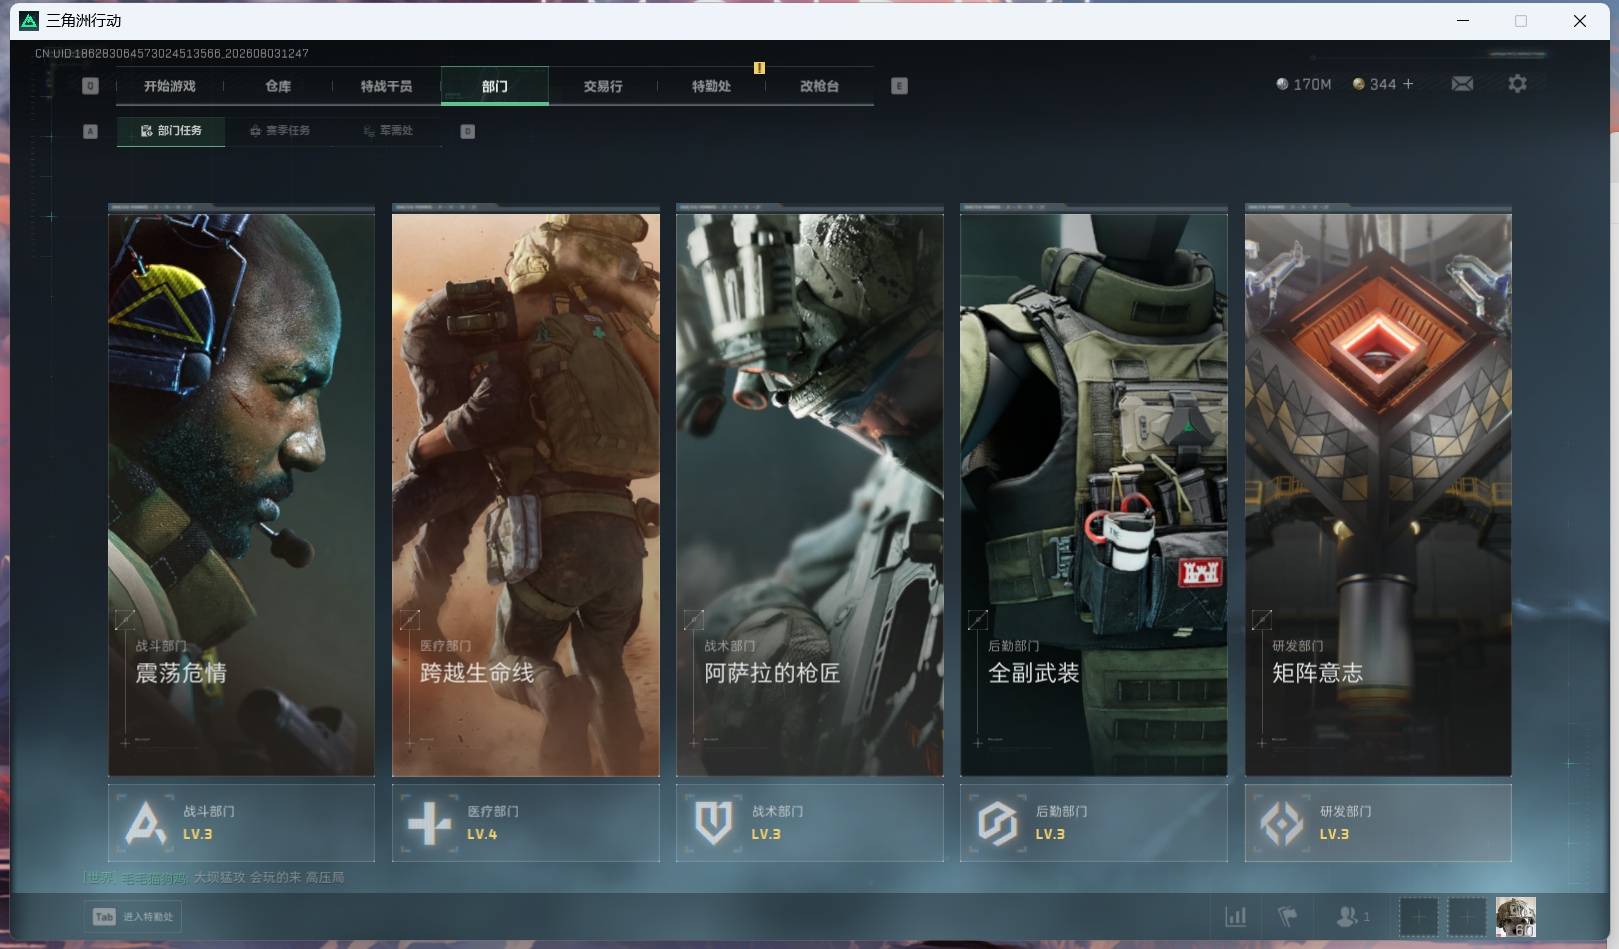Open the player avatar portrait

(x=1516, y=917)
